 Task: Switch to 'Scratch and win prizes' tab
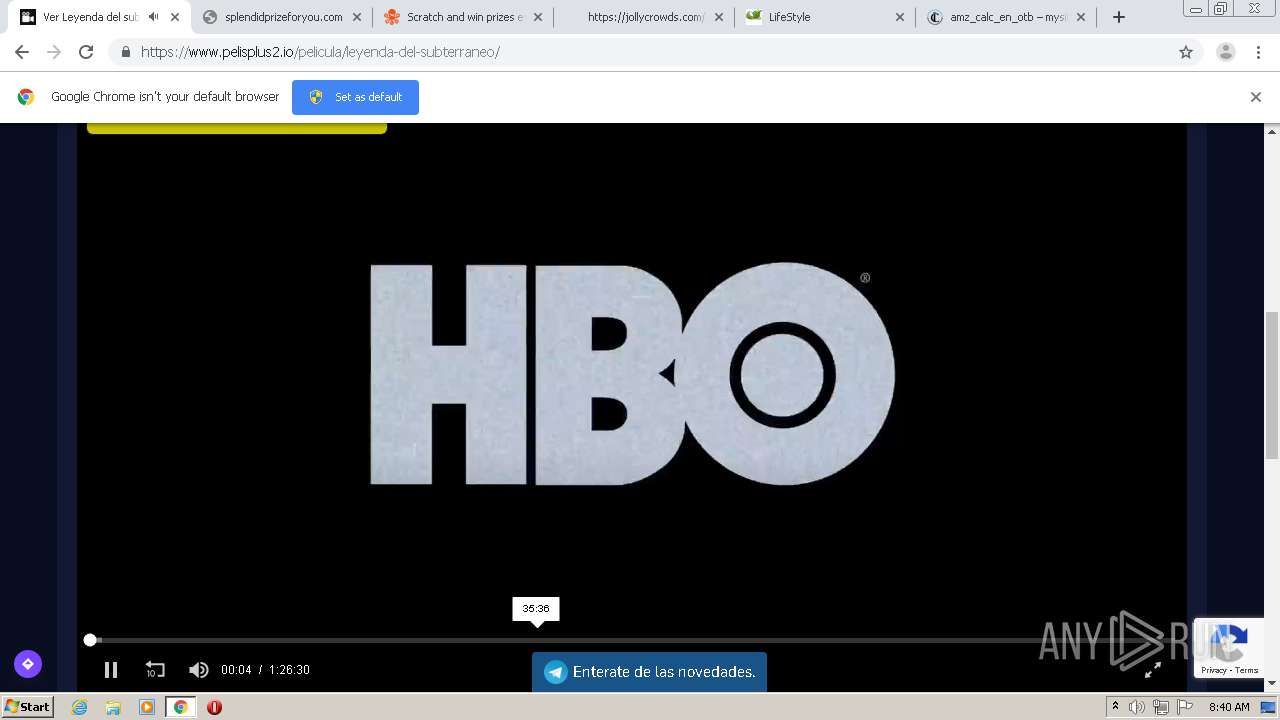click(464, 17)
